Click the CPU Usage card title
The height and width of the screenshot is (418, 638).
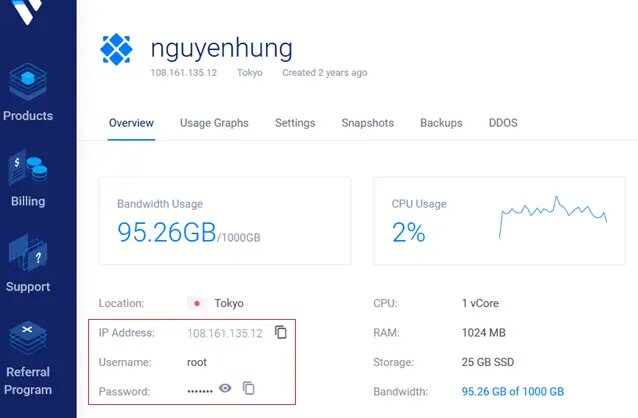click(419, 204)
